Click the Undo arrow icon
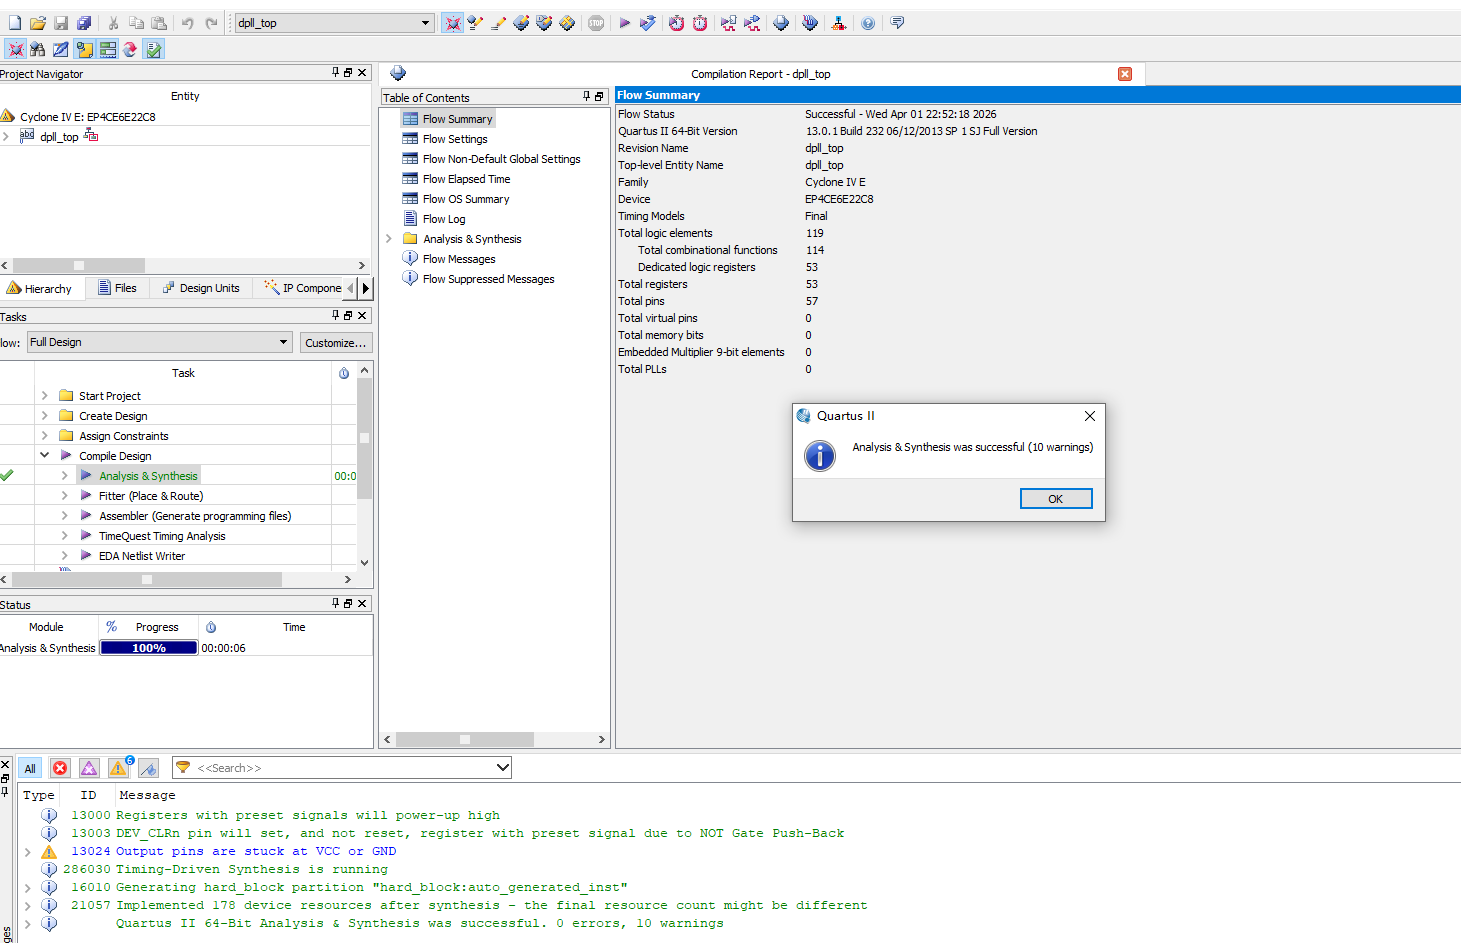1461x943 pixels. tap(187, 23)
